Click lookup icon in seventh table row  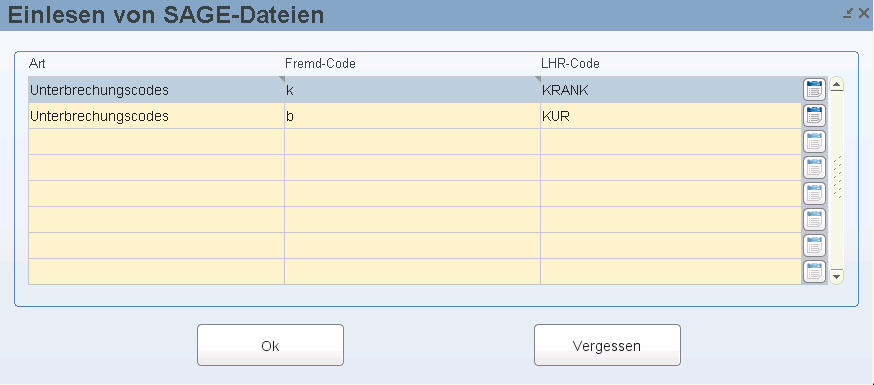[814, 246]
